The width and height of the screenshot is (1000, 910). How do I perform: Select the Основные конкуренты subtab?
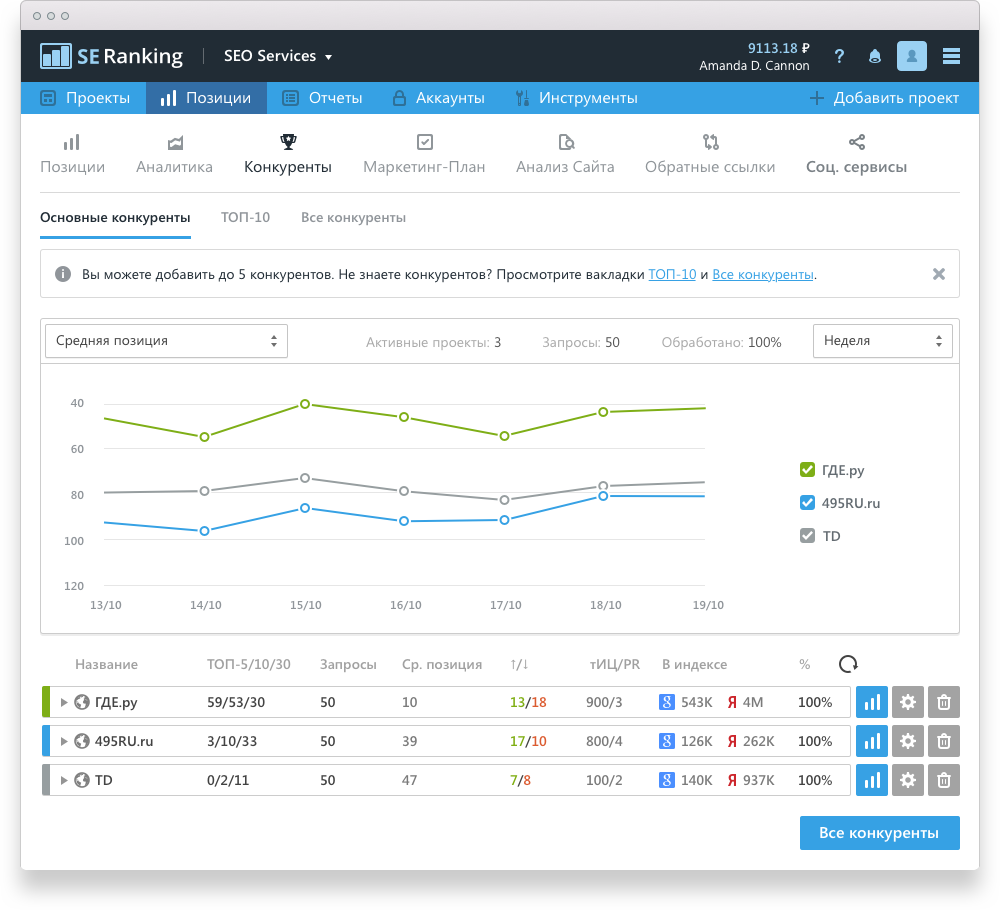[115, 217]
